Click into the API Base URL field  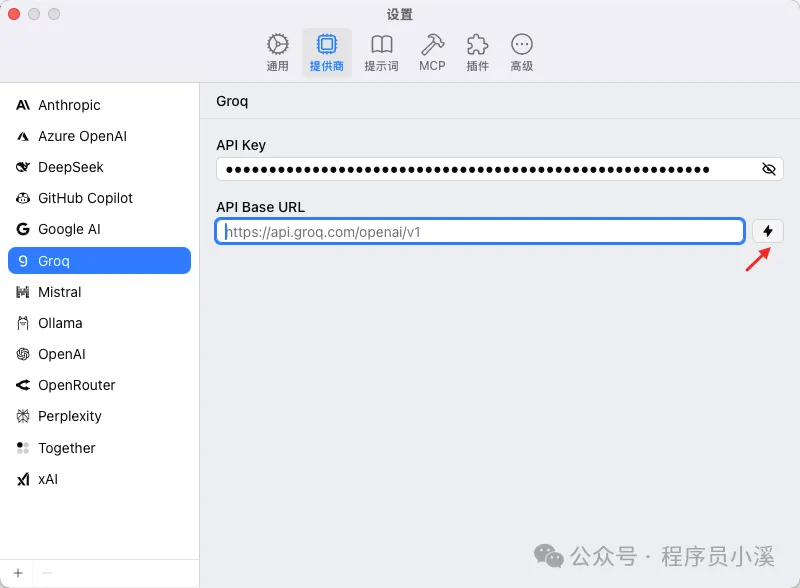click(480, 232)
